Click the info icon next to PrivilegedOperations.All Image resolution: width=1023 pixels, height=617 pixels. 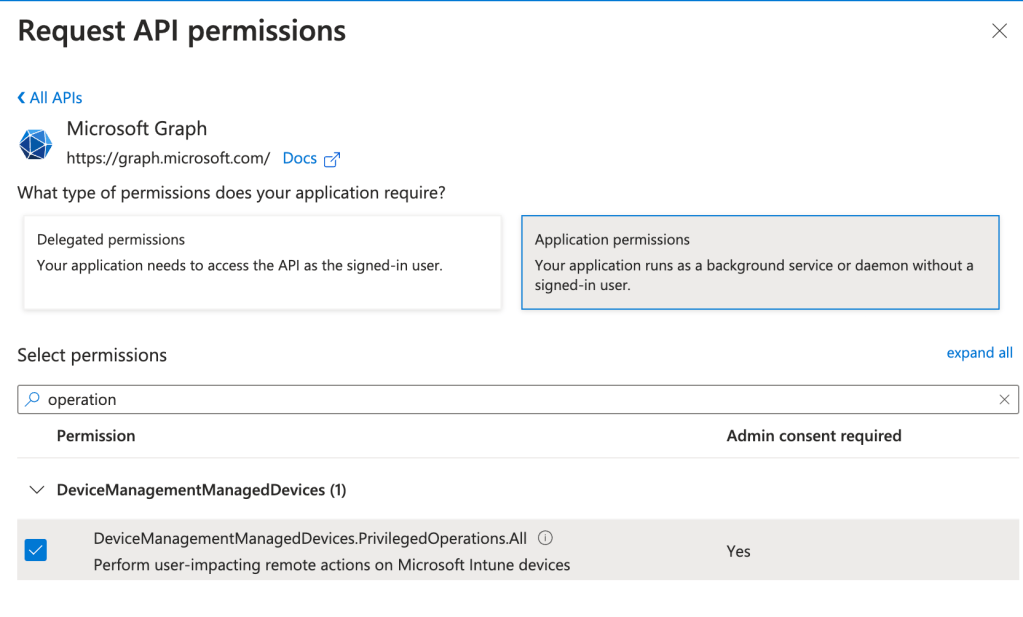(x=545, y=538)
